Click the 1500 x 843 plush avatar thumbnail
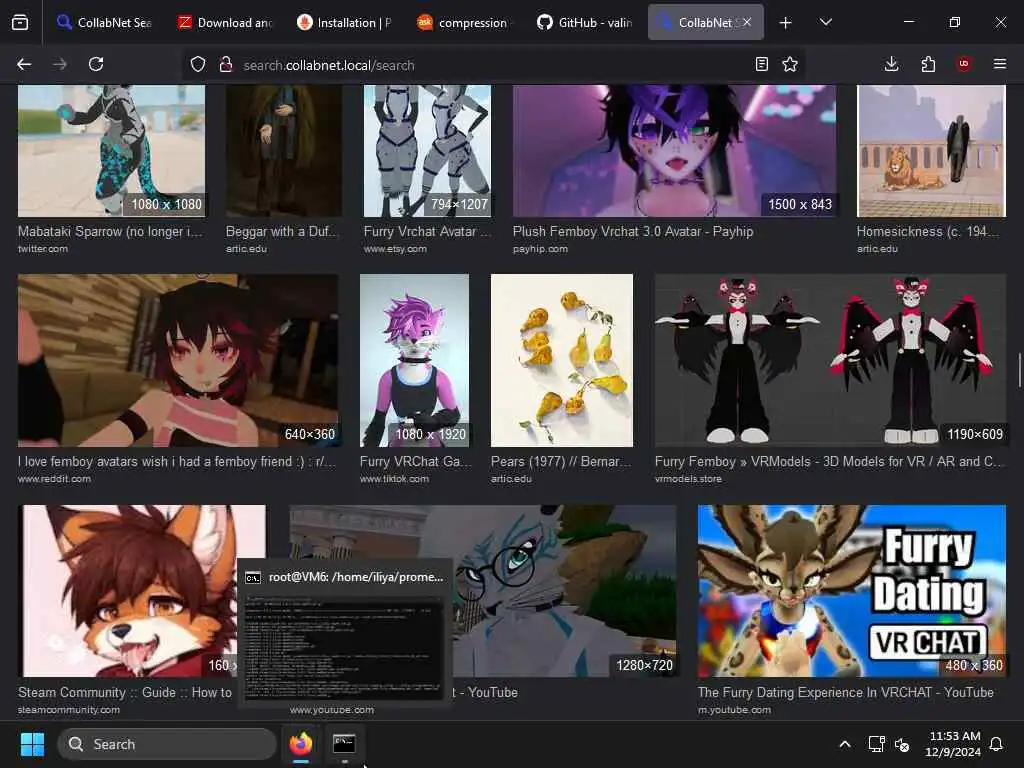Viewport: 1024px width, 768px height. [x=675, y=150]
